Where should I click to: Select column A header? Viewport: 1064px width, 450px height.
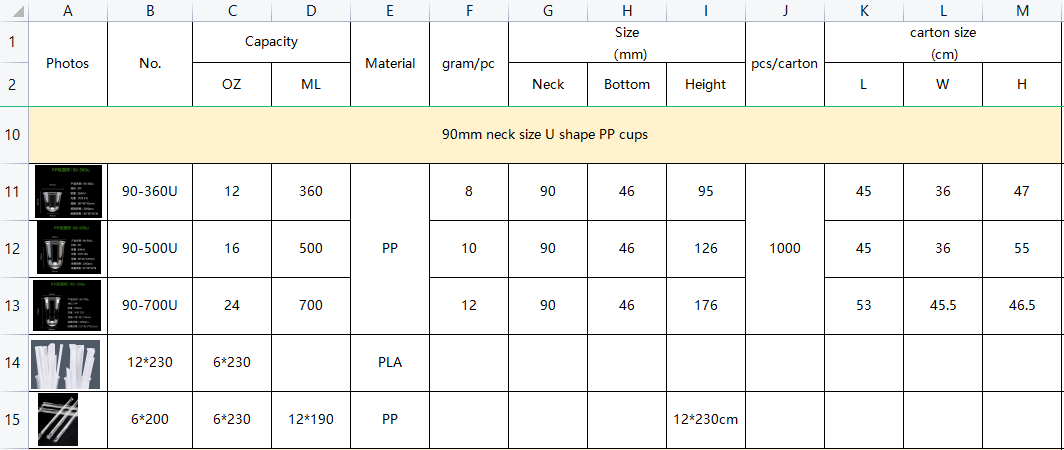coord(67,10)
